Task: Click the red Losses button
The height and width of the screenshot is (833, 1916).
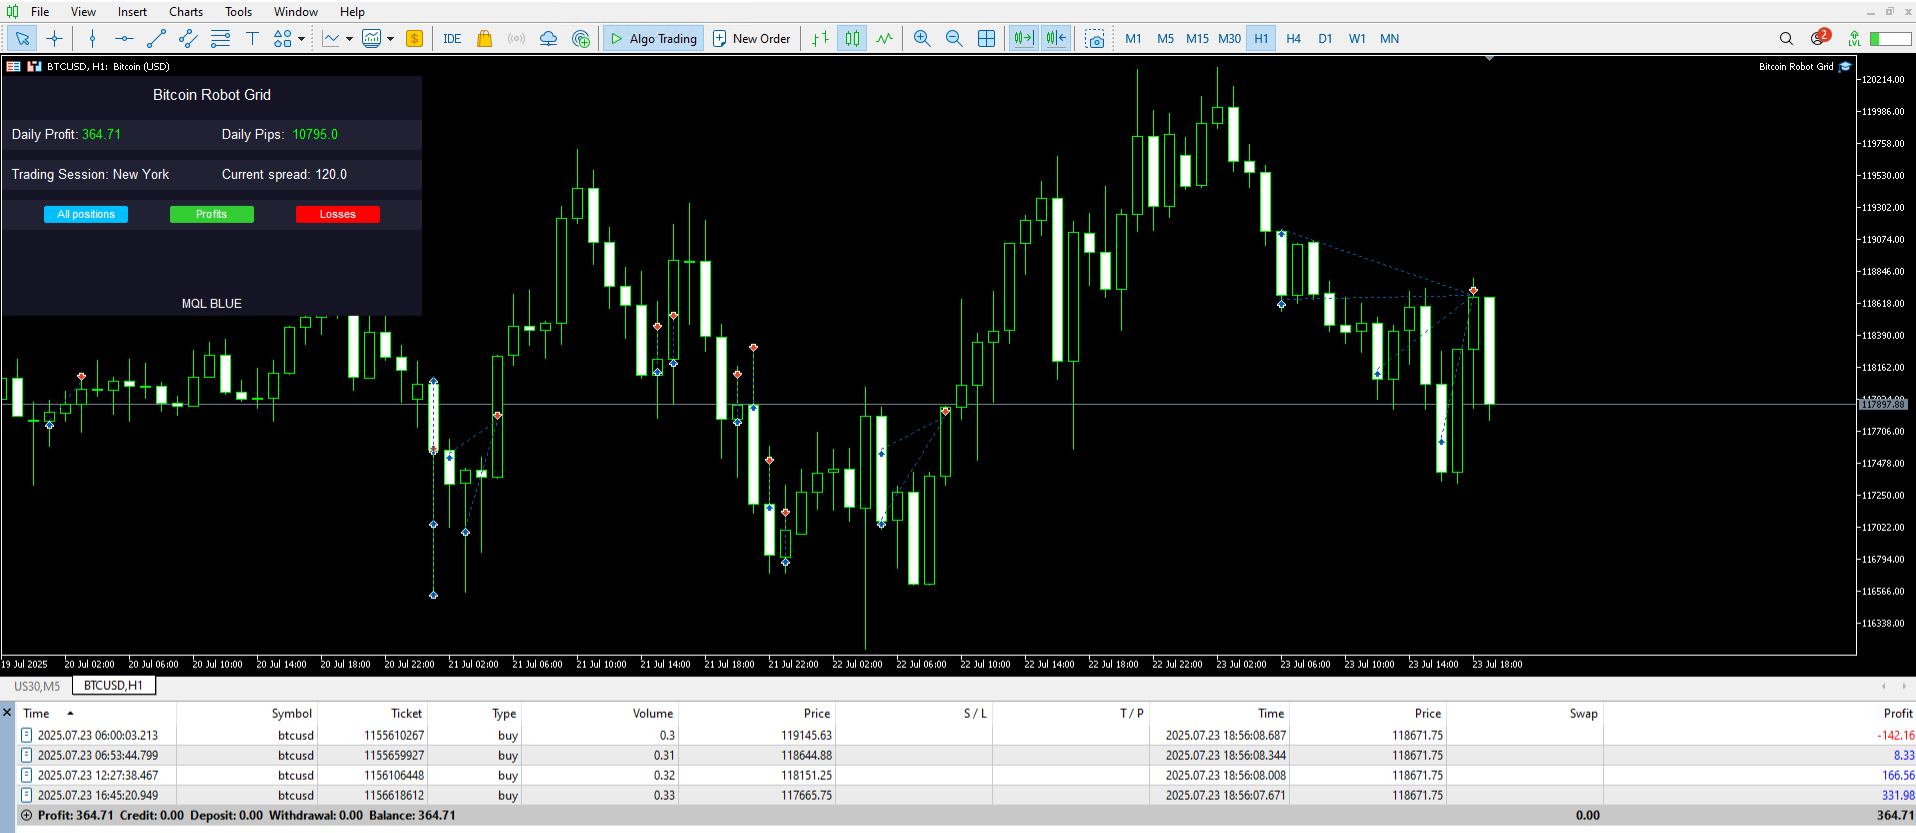Action: click(338, 214)
